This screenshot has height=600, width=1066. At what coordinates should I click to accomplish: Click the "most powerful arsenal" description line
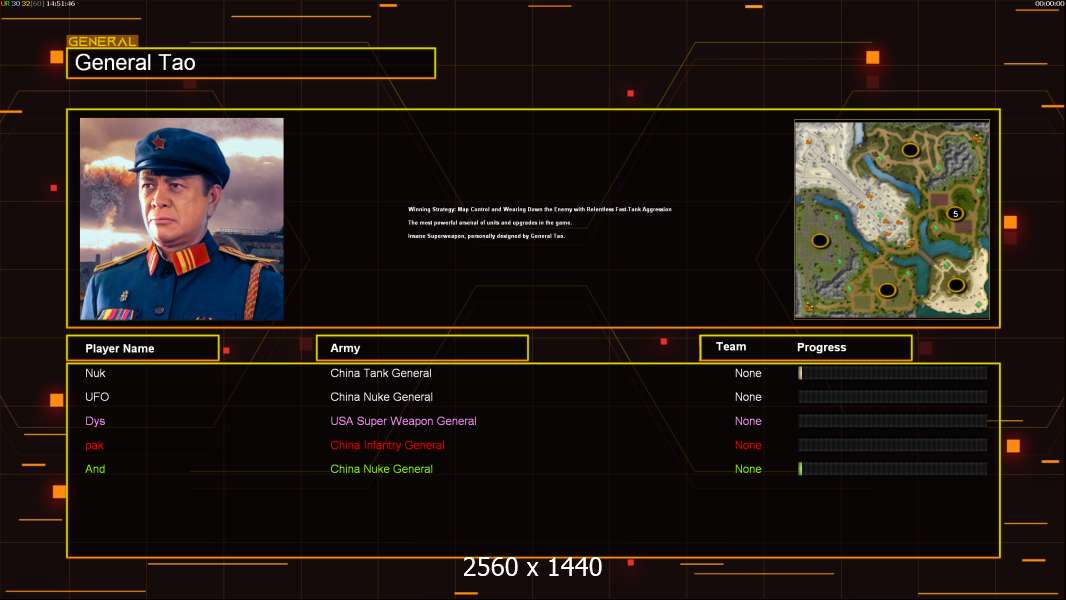(x=489, y=222)
